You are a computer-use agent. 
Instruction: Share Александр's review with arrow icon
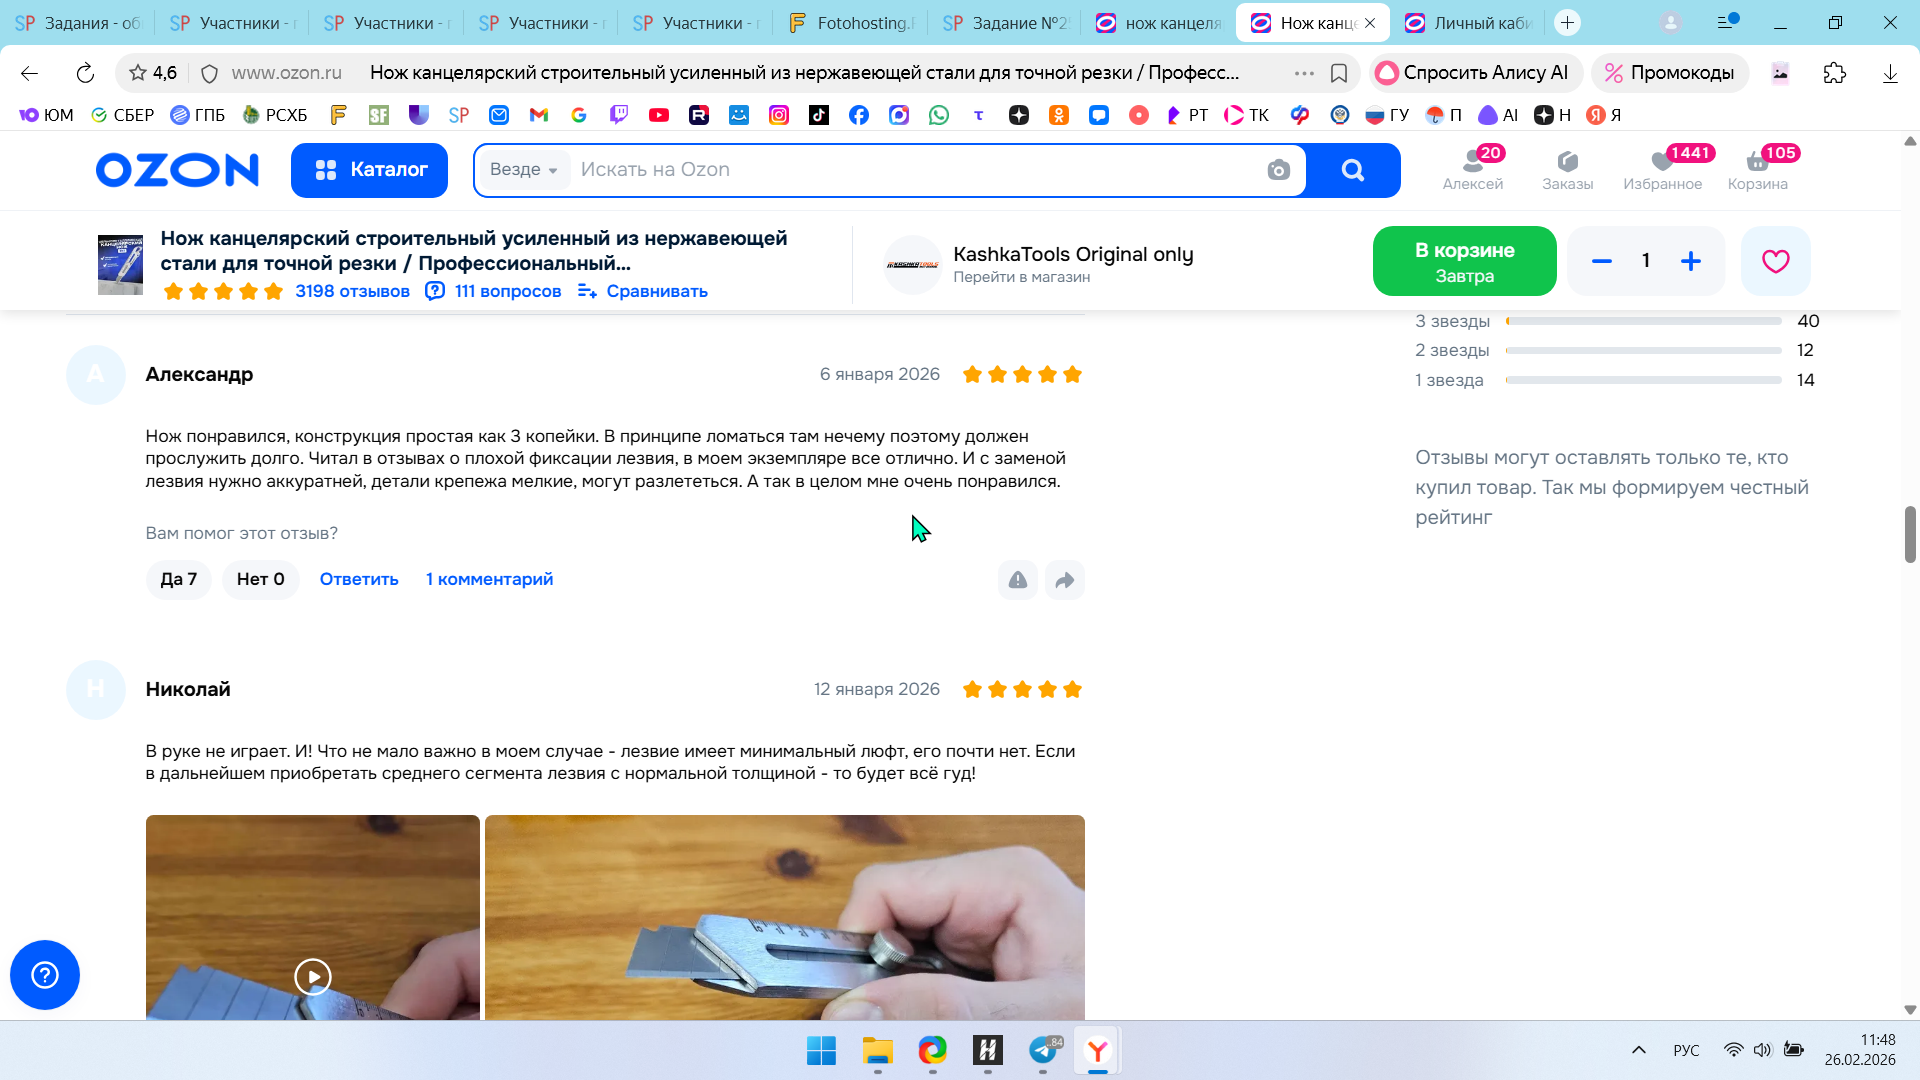tap(1065, 580)
